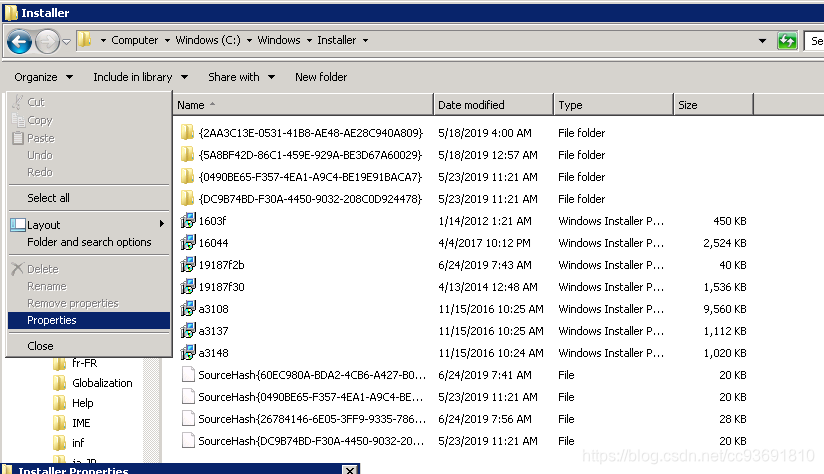Select installer package icon for 19187f2b

(188, 265)
